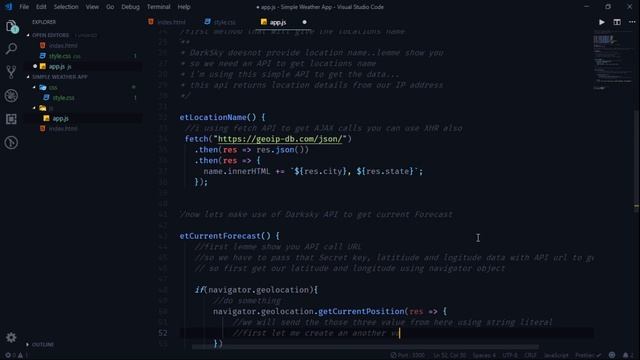Viewport: 640px width, 360px height.
Task: Open the Terminal menu
Action: tap(158, 7)
